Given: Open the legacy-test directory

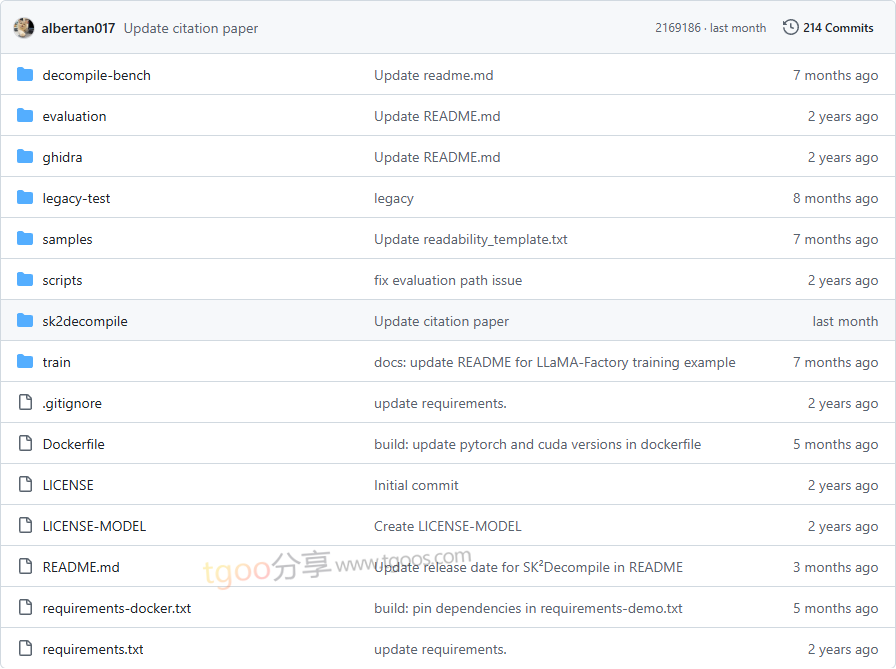Looking at the screenshot, I should (76, 198).
